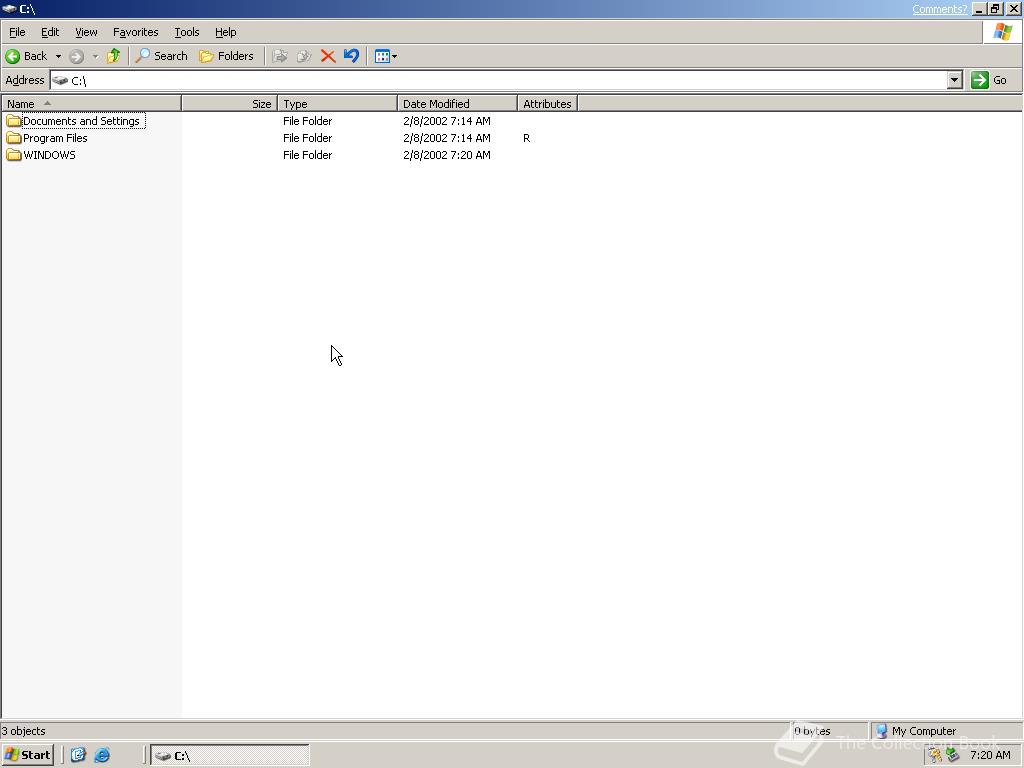Open the Search pane from toolbar
Viewport: 1024px width, 768px height.
161,56
